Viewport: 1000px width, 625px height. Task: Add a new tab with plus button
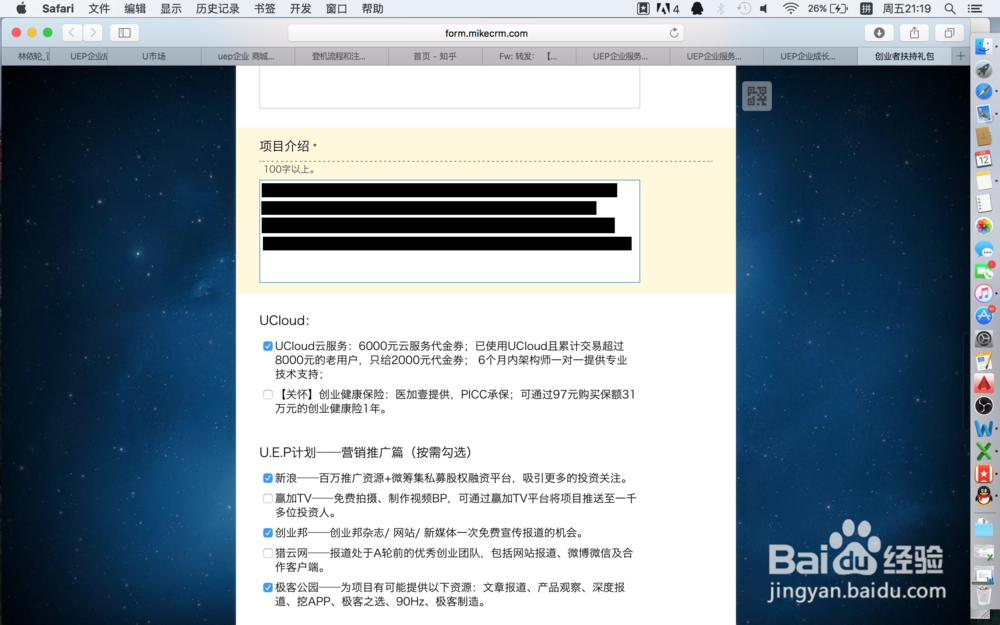[960, 56]
